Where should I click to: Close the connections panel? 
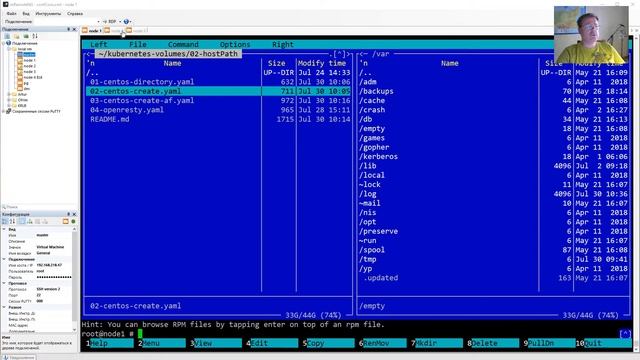(x=74, y=29)
